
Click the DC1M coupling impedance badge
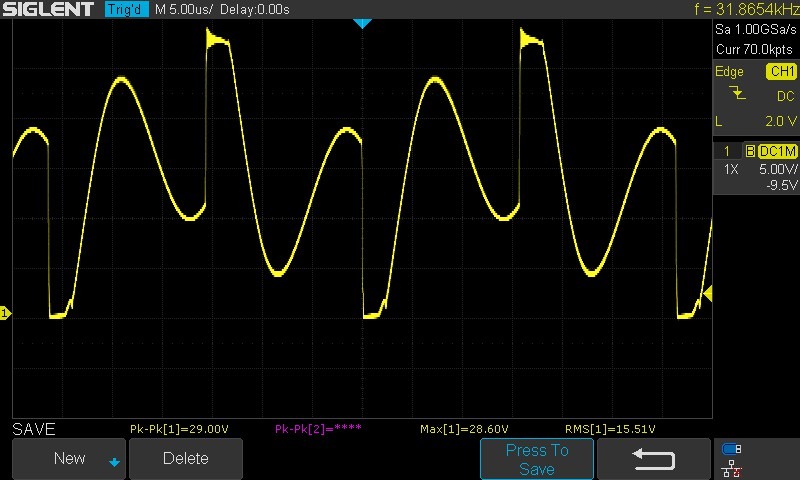coord(778,151)
